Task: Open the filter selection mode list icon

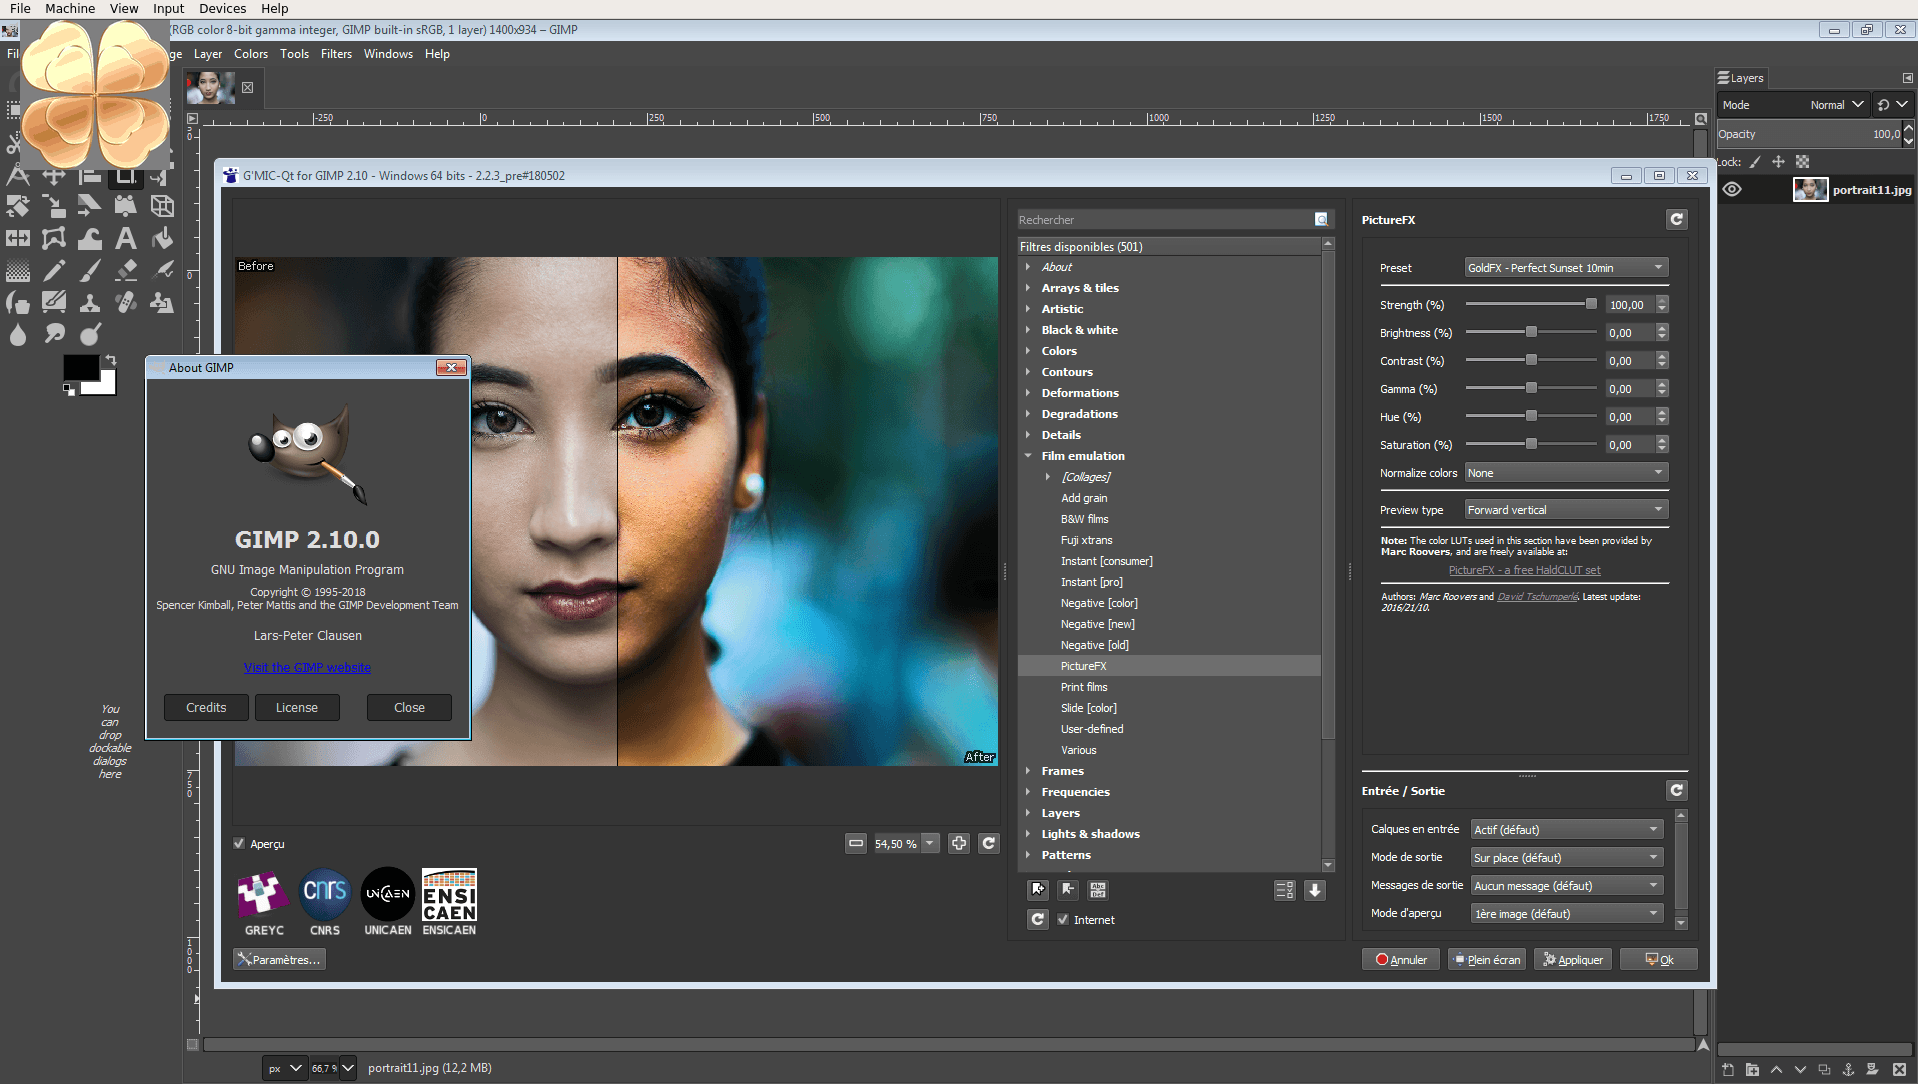Action: (1285, 890)
